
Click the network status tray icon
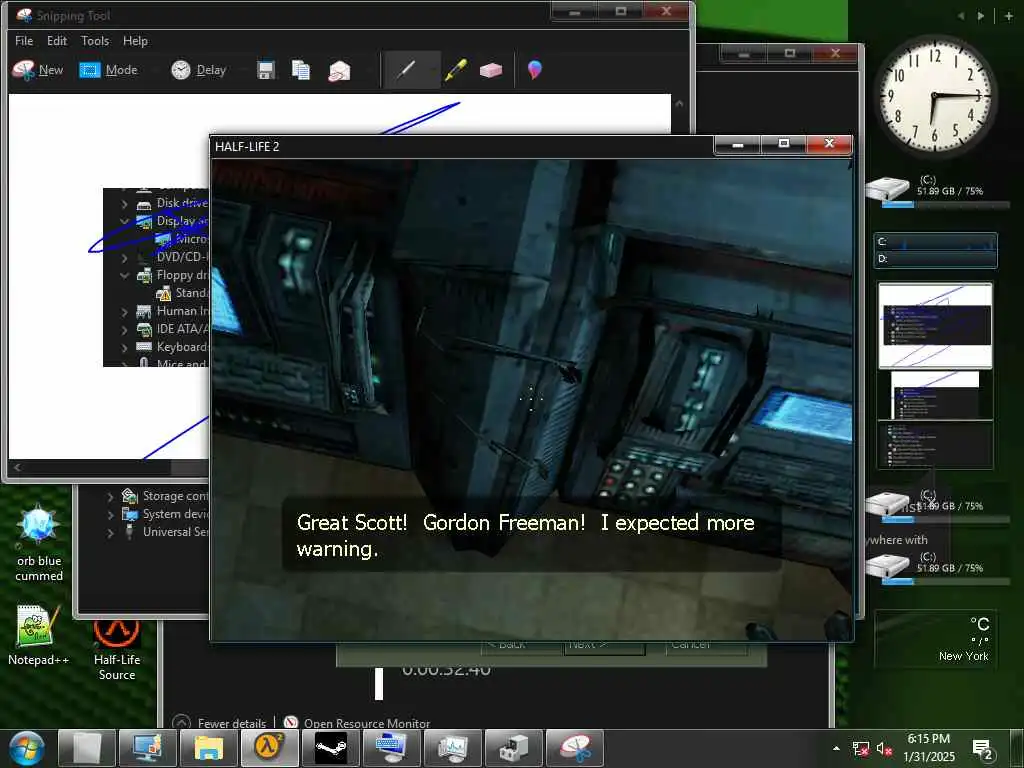861,749
